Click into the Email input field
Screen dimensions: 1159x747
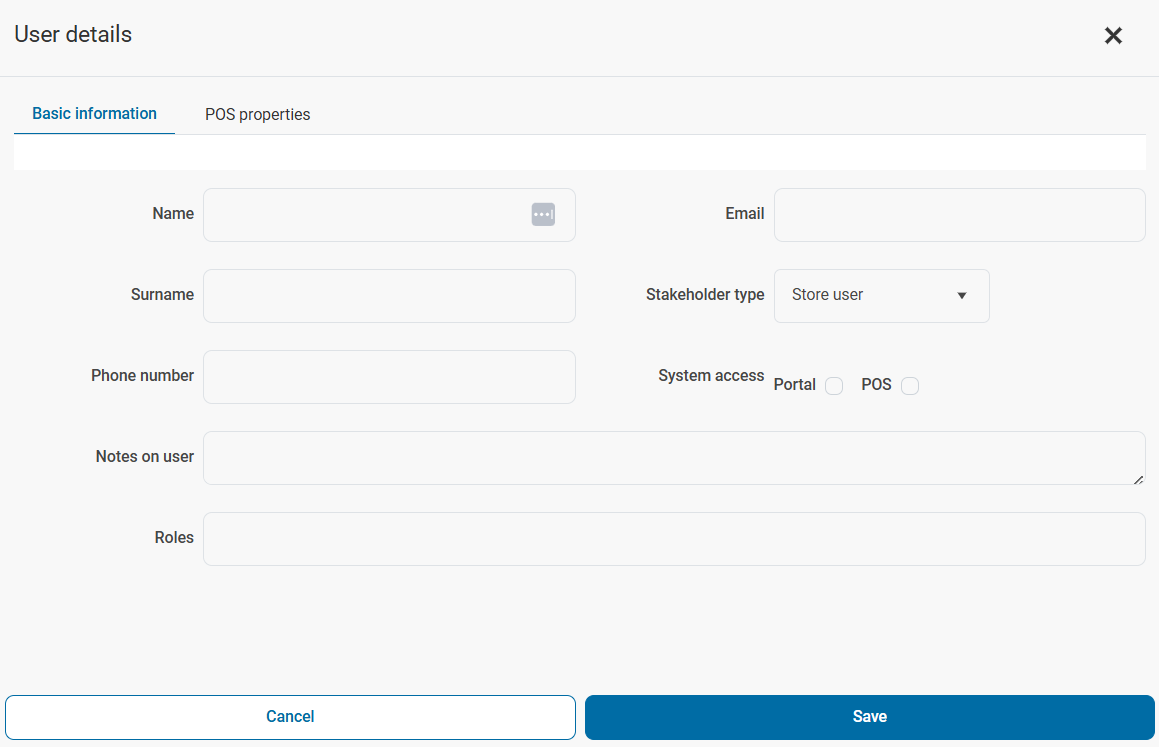959,215
